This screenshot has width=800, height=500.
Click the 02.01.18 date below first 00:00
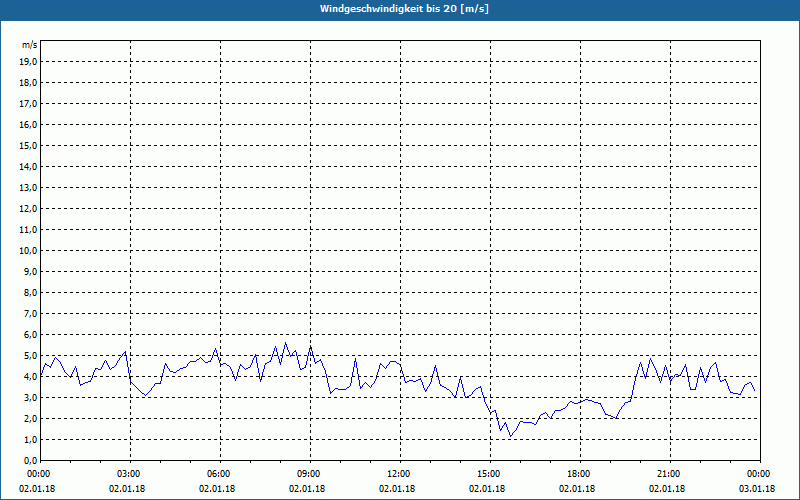click(37, 489)
